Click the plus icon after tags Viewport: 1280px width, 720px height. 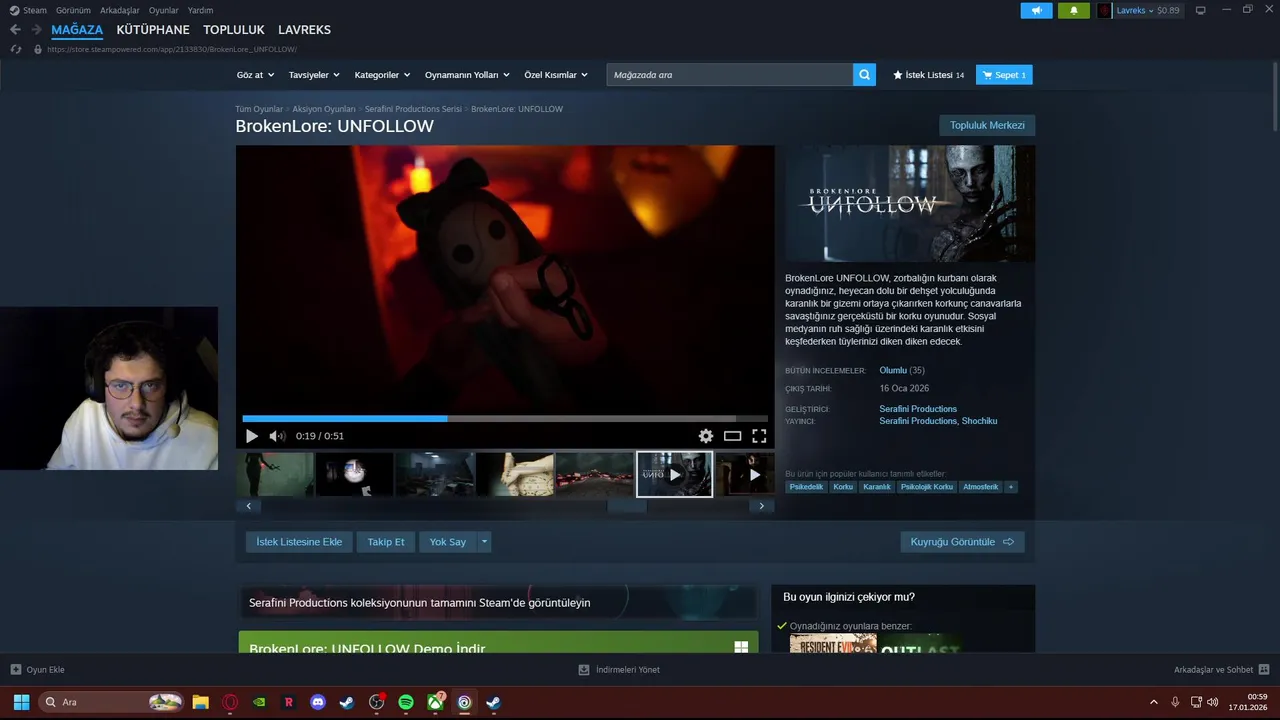(x=1011, y=487)
